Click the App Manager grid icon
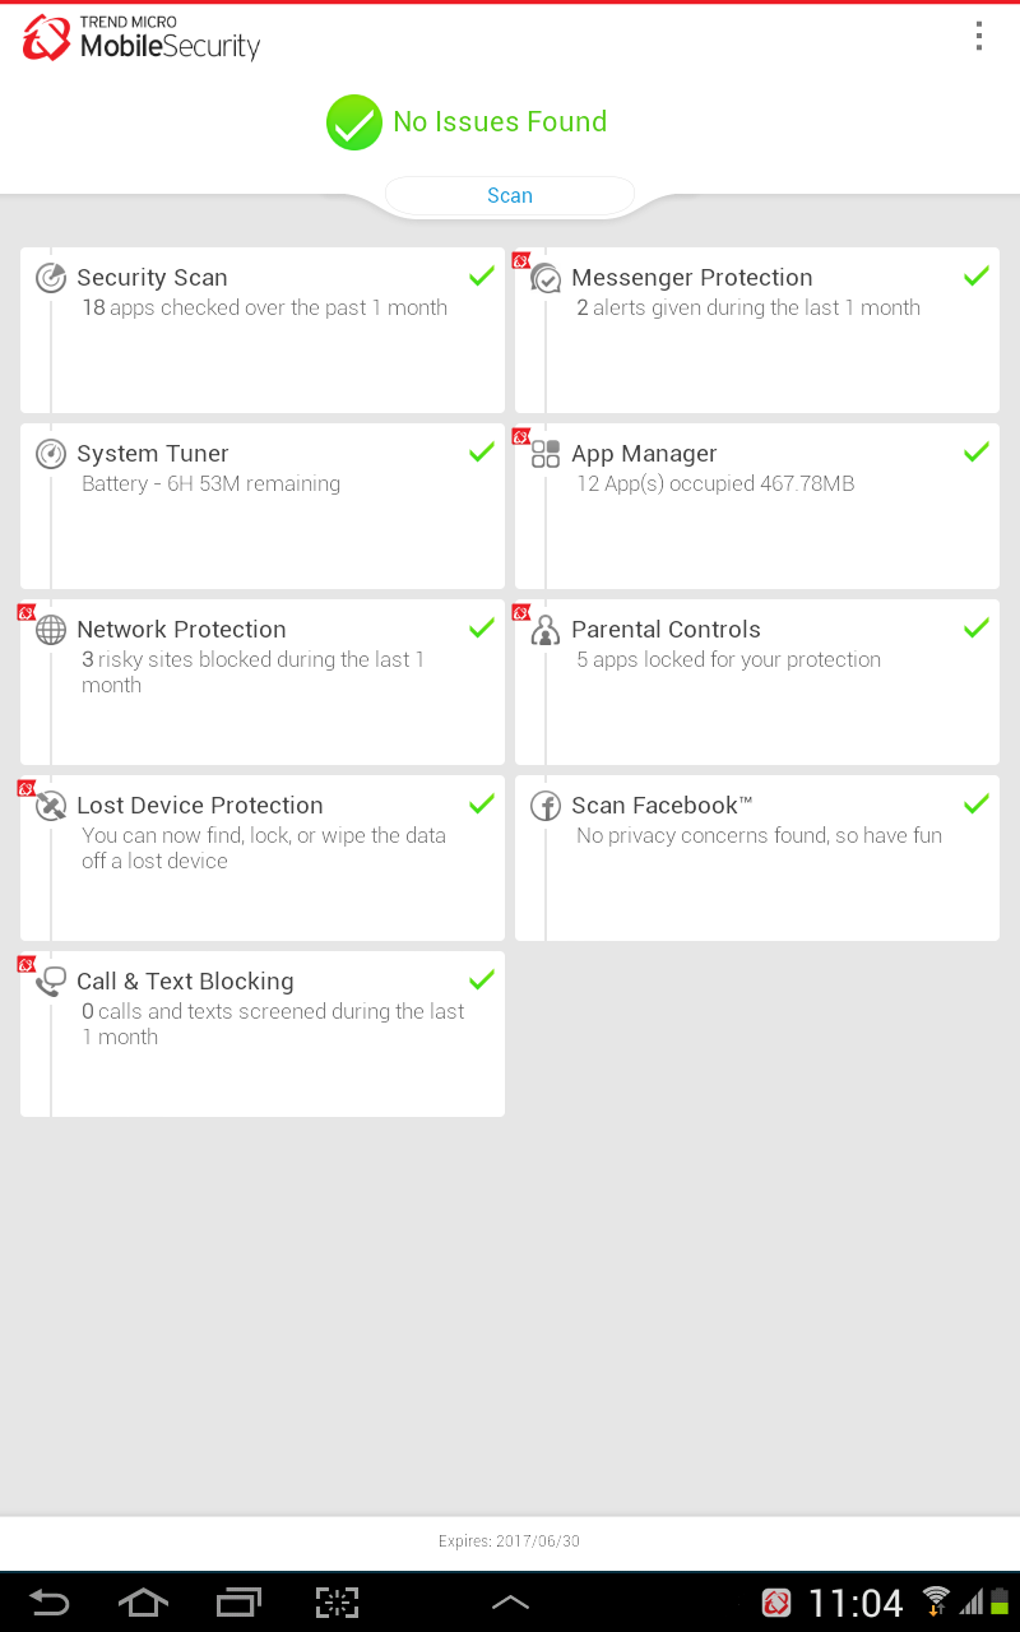Screen dimensions: 1020x1632 (x=546, y=454)
